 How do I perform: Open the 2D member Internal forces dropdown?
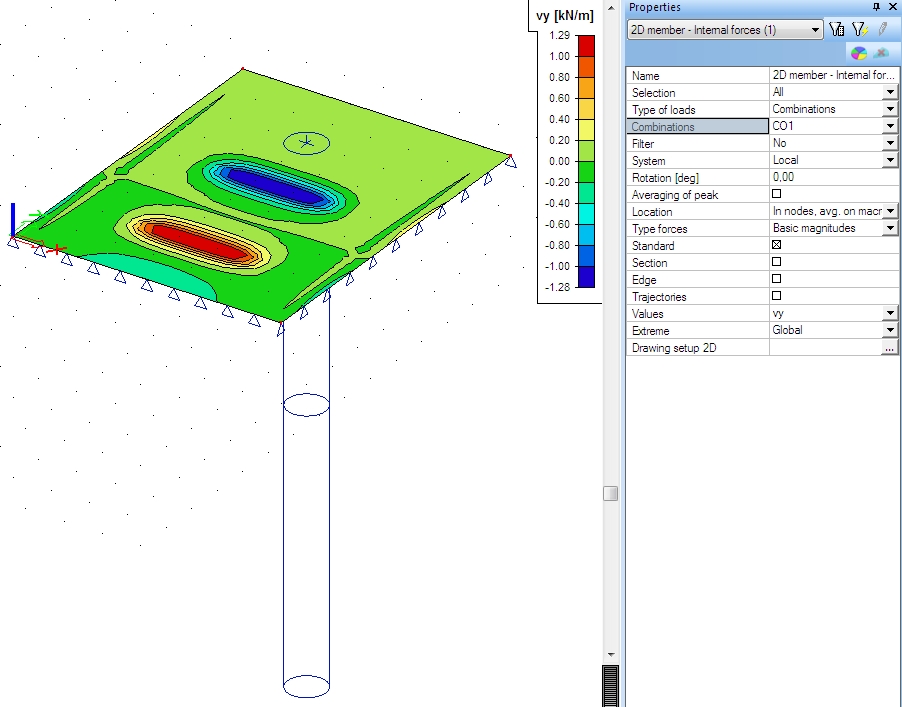pyautogui.click(x=816, y=30)
